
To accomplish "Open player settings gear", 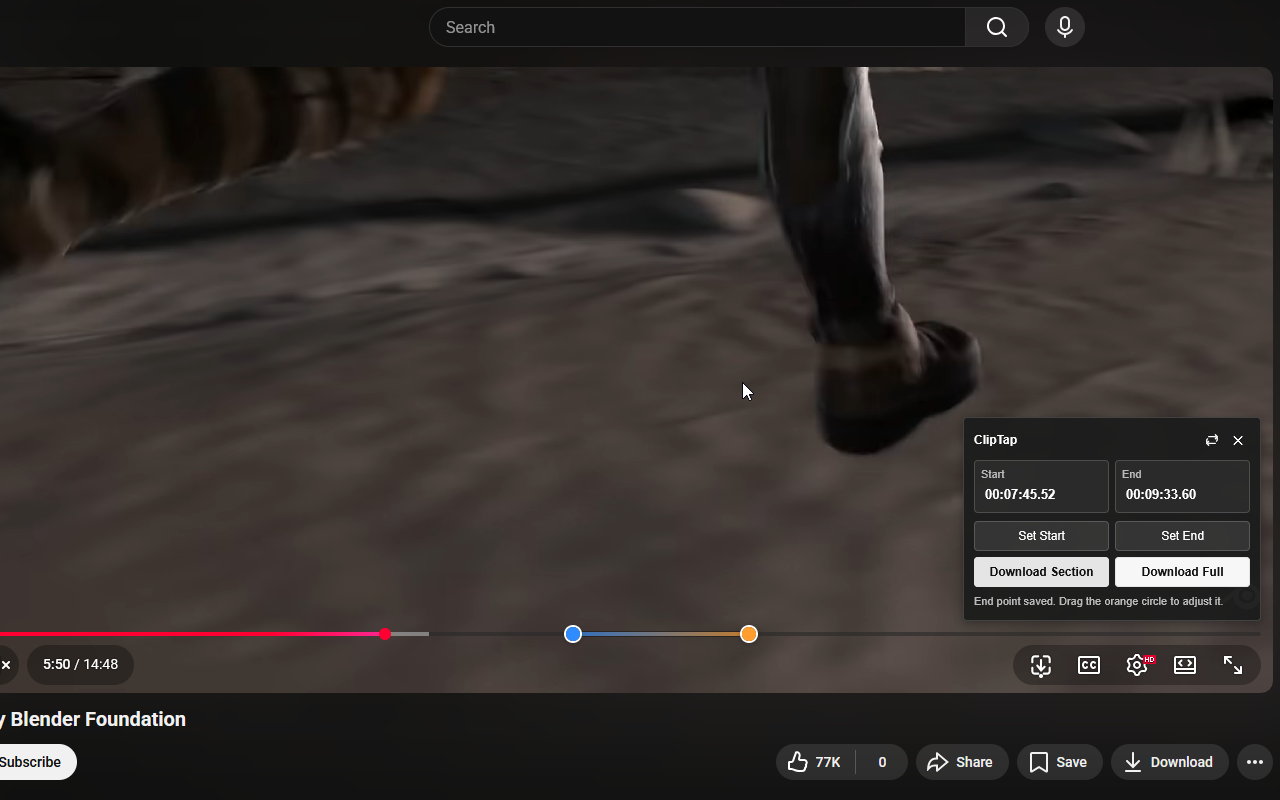I will [1137, 665].
